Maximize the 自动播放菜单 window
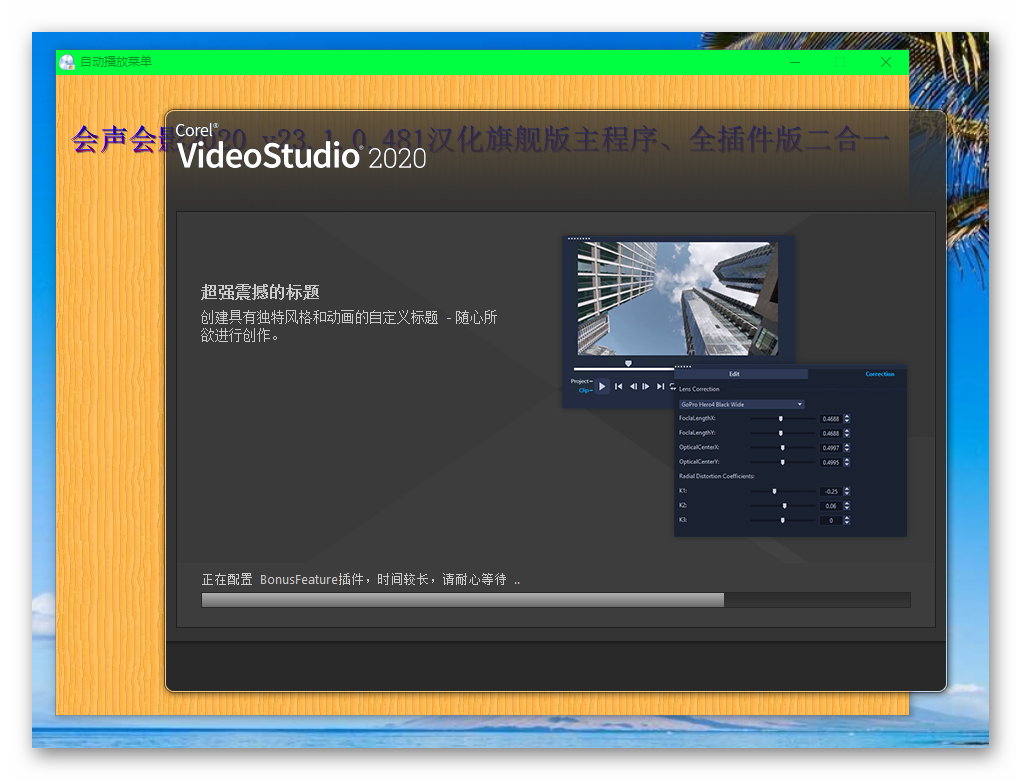 point(840,62)
